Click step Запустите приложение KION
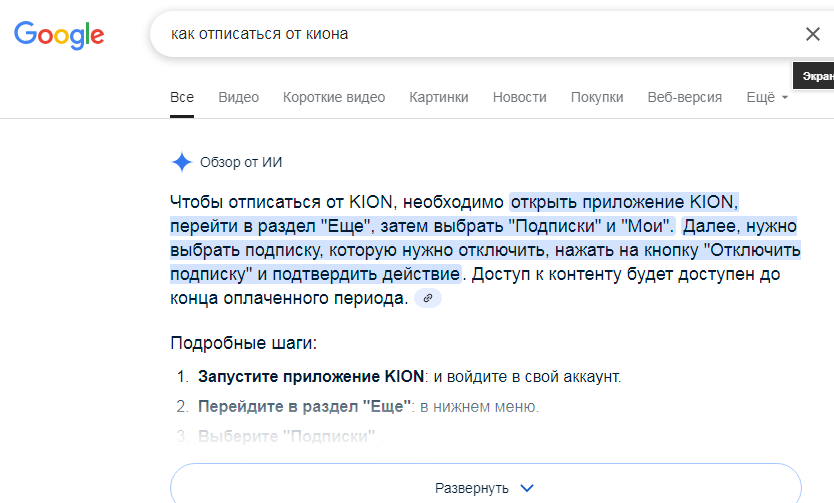This screenshot has height=503, width=834. 311,376
